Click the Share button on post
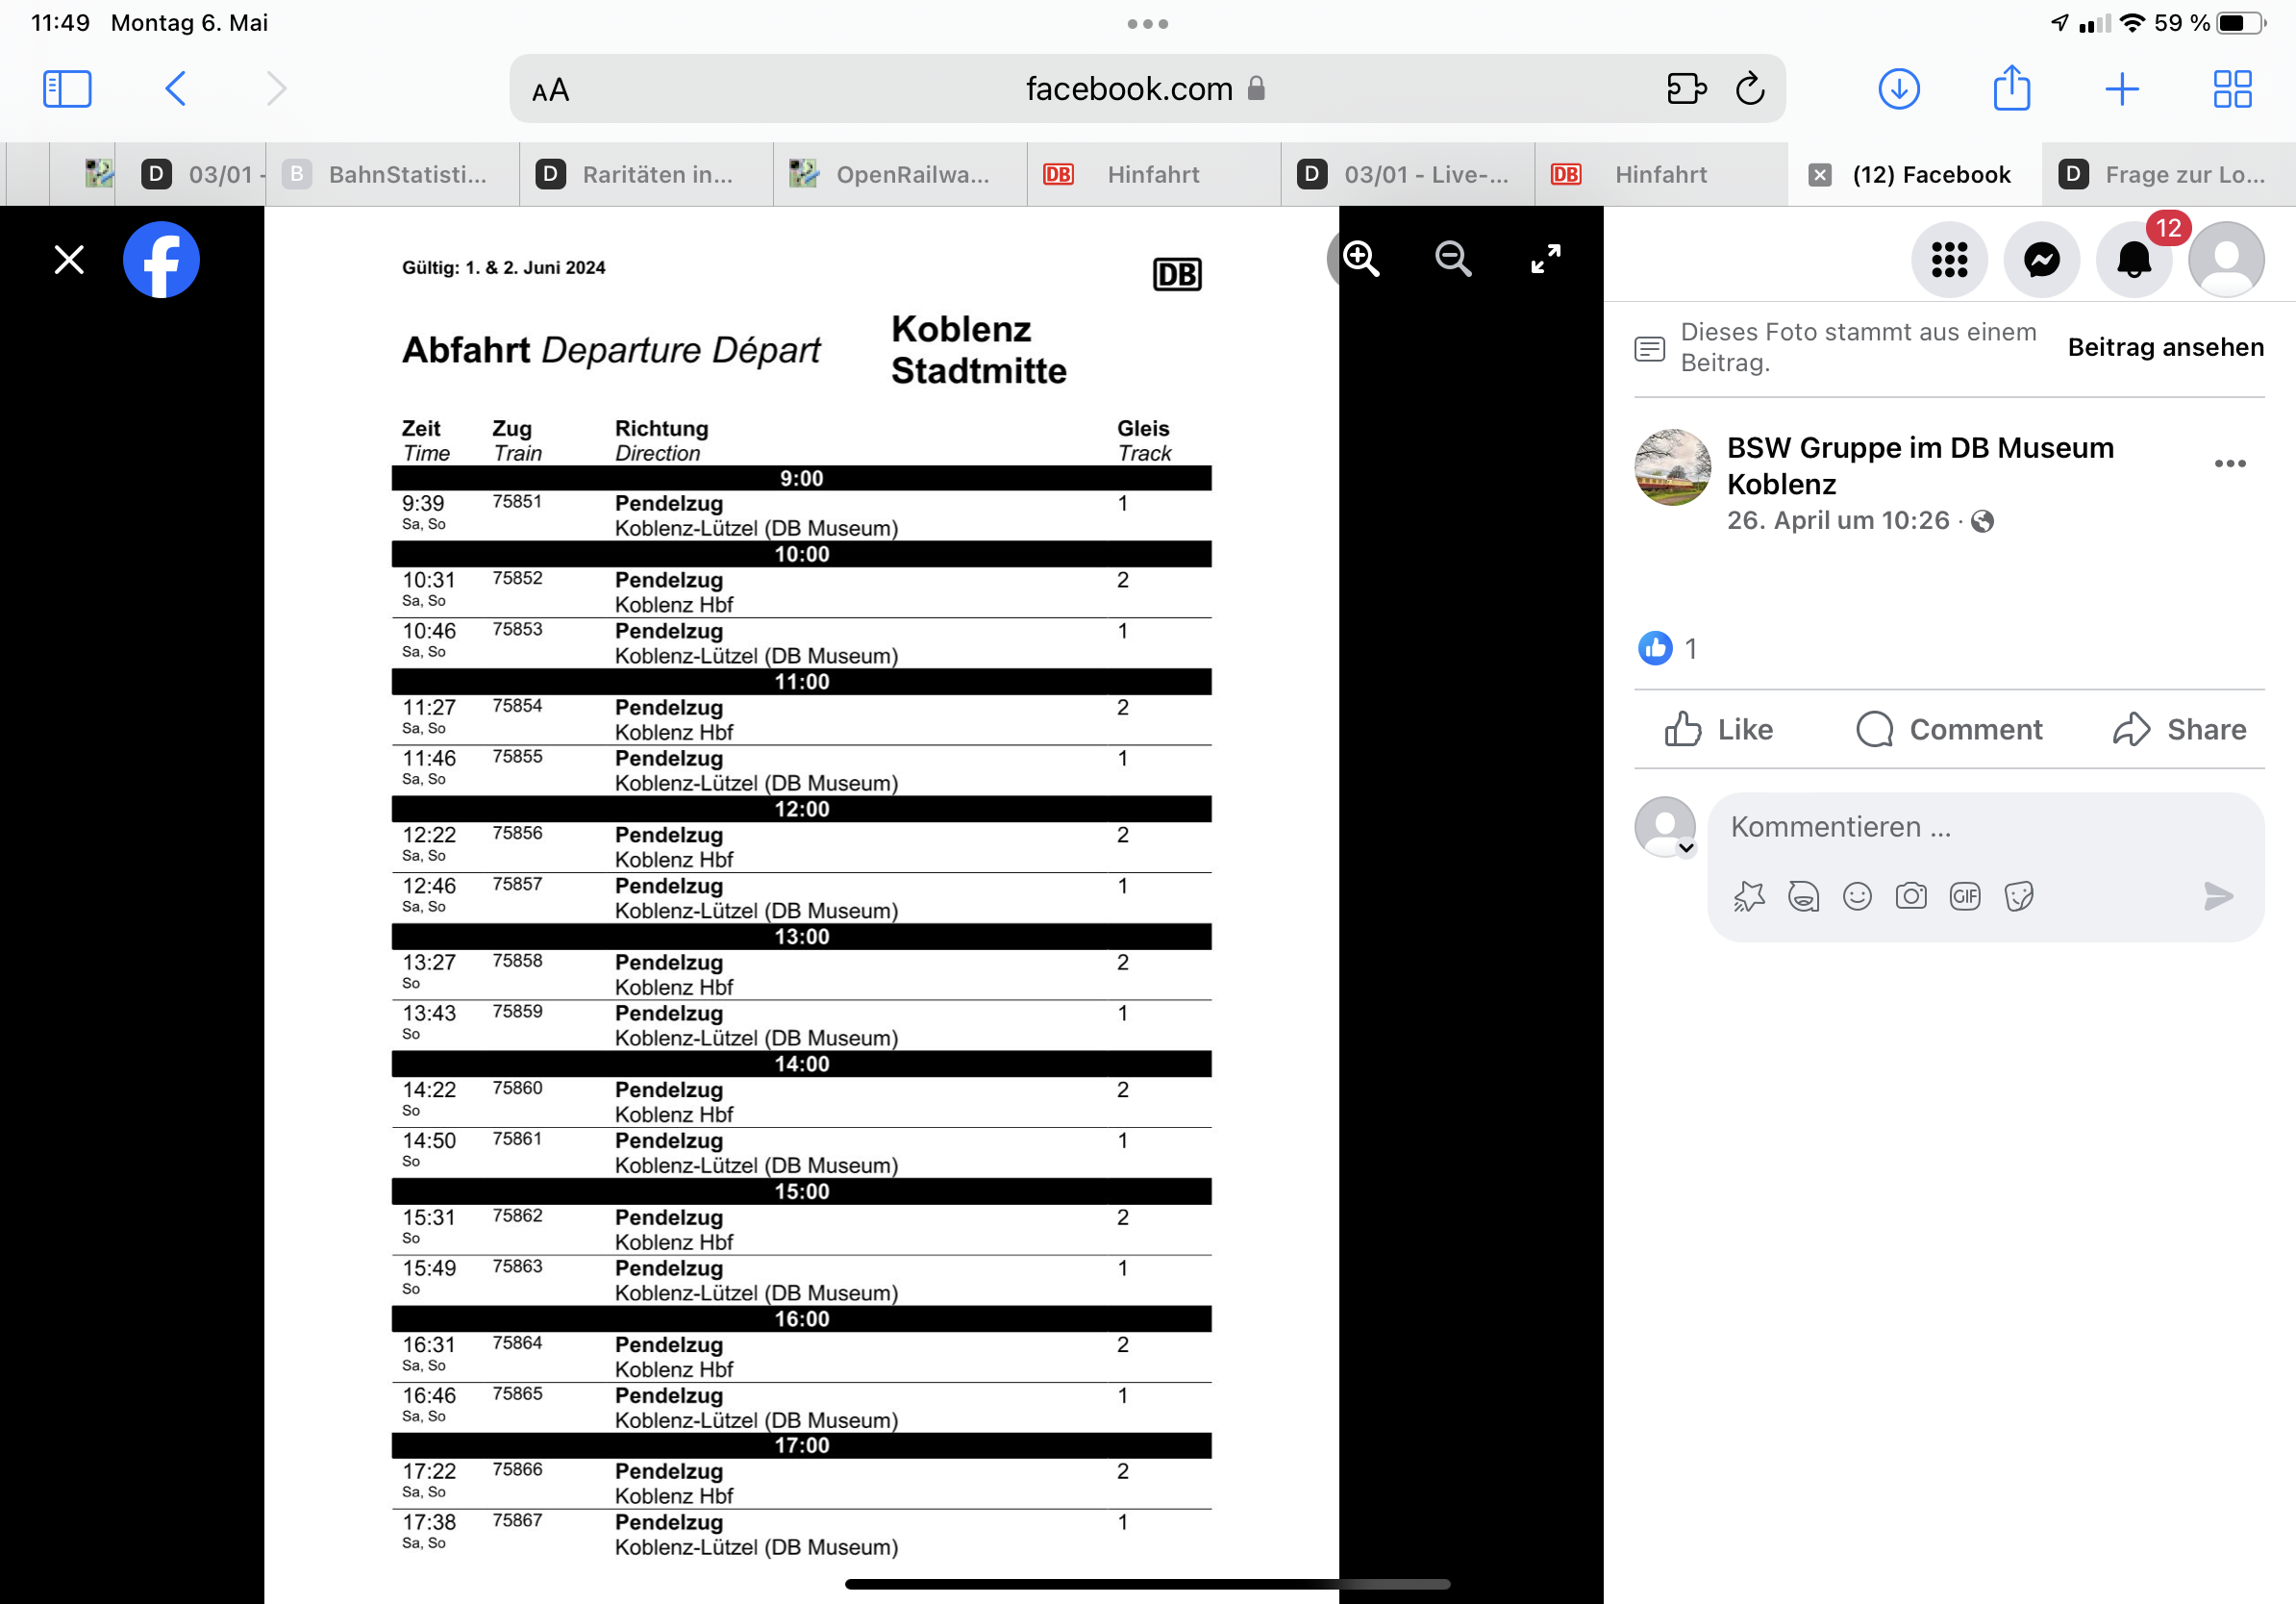The width and height of the screenshot is (2296, 1604). [2180, 729]
